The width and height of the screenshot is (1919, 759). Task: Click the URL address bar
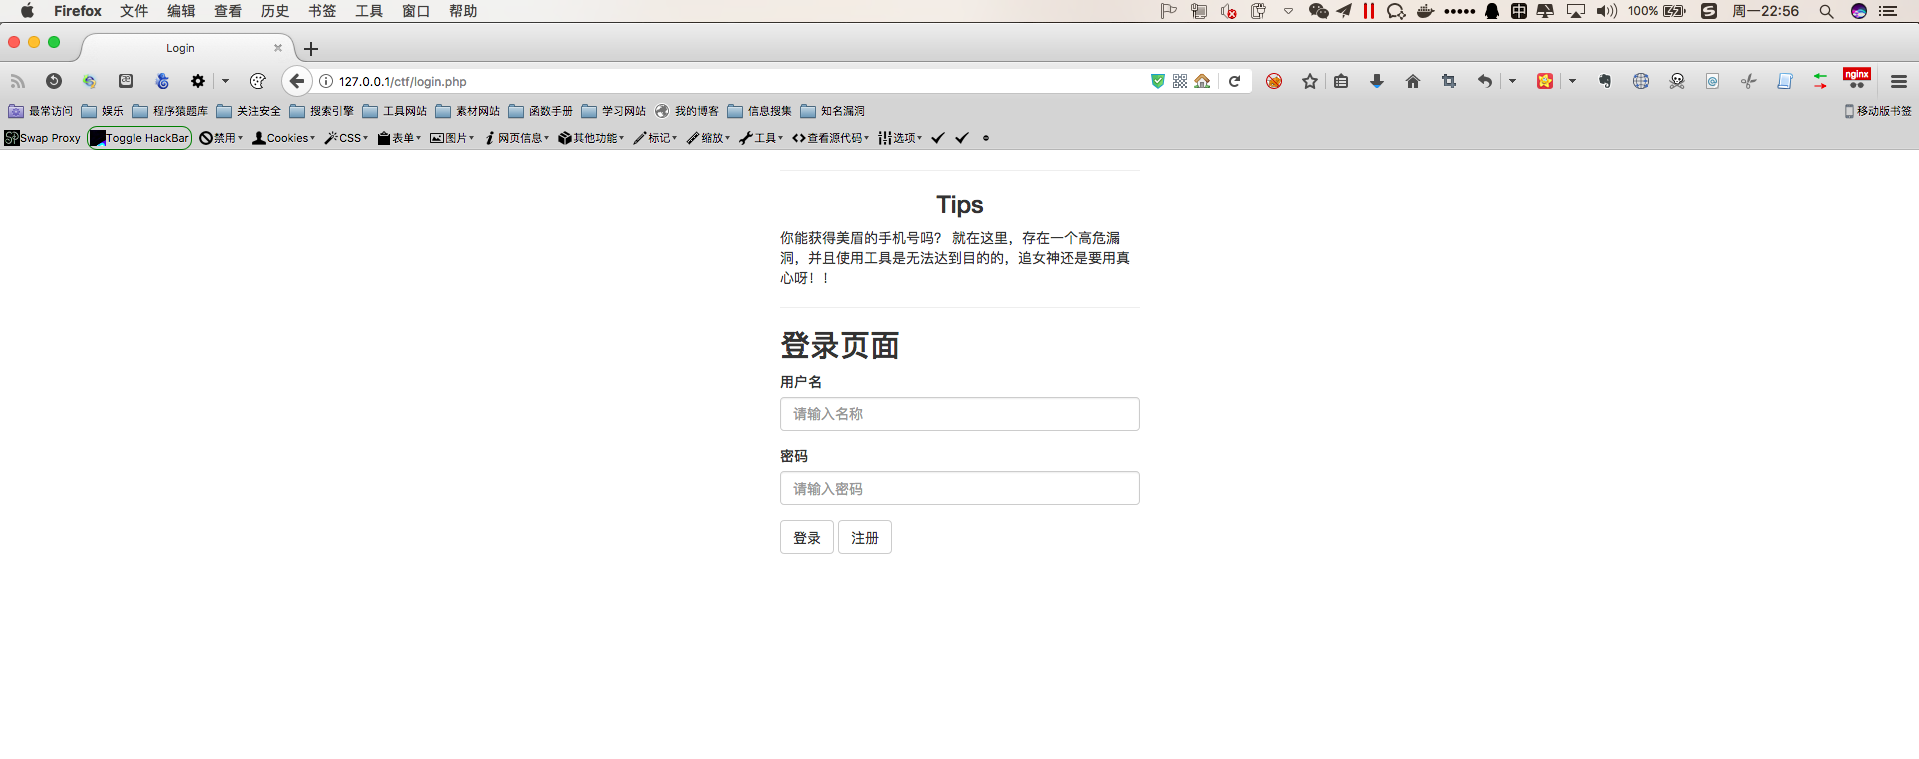(740, 81)
